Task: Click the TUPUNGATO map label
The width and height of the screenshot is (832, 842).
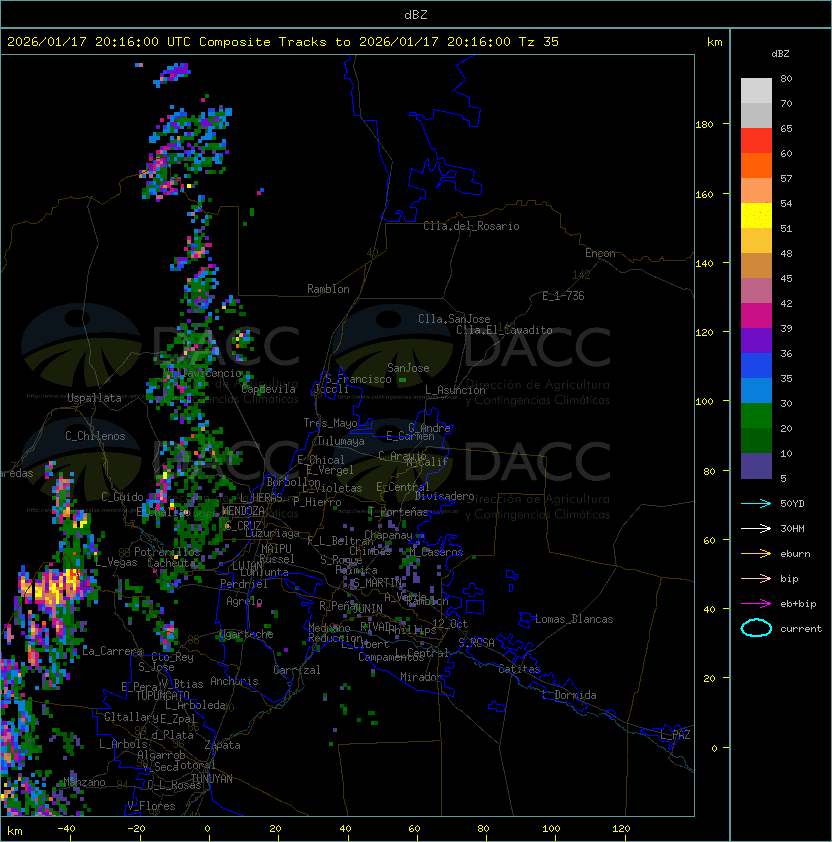Action: [162, 695]
